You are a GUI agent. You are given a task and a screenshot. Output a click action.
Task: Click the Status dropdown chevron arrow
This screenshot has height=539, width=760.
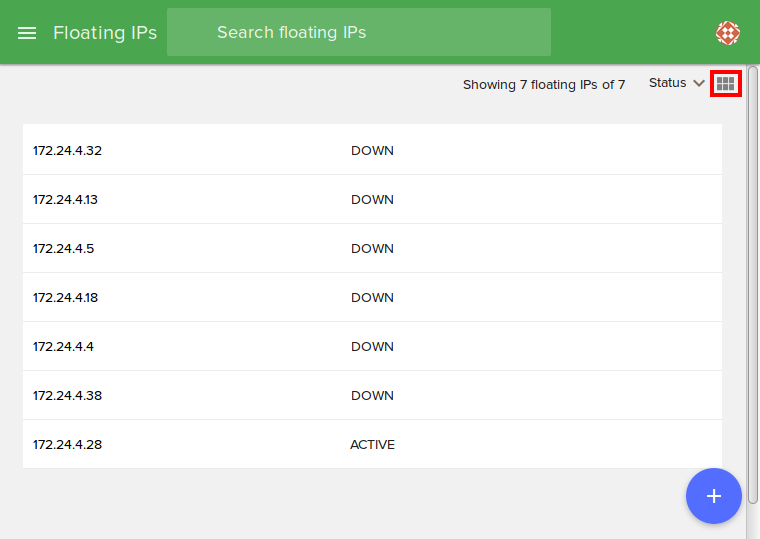[698, 83]
